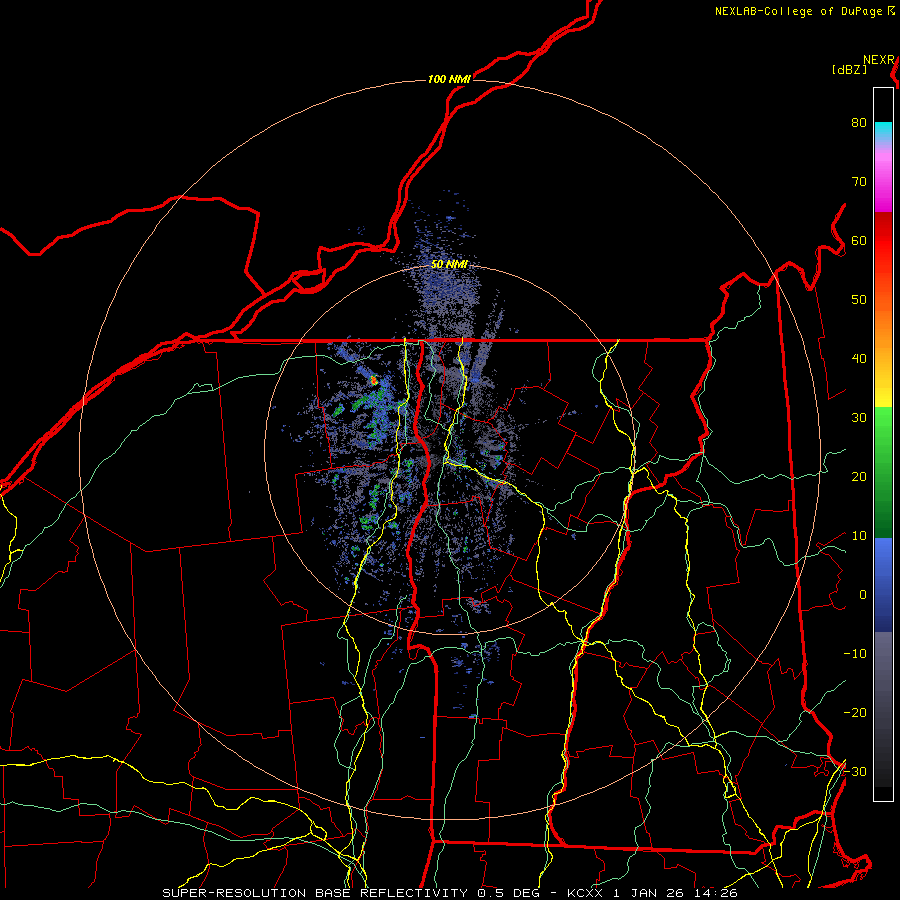Click the NEXR label above the color scale
This screenshot has width=900, height=900.
click(x=879, y=60)
